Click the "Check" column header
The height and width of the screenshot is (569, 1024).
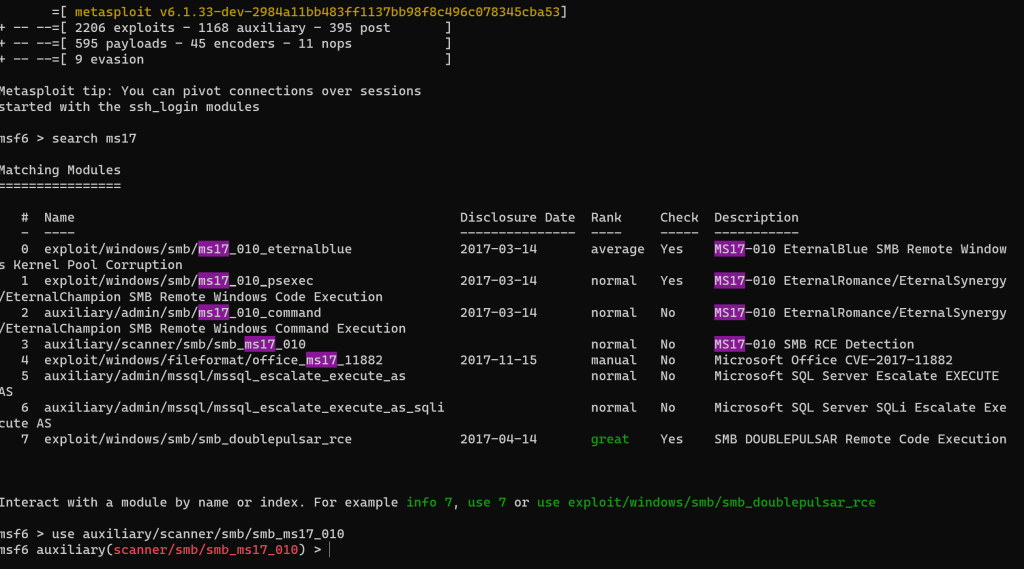coord(679,218)
